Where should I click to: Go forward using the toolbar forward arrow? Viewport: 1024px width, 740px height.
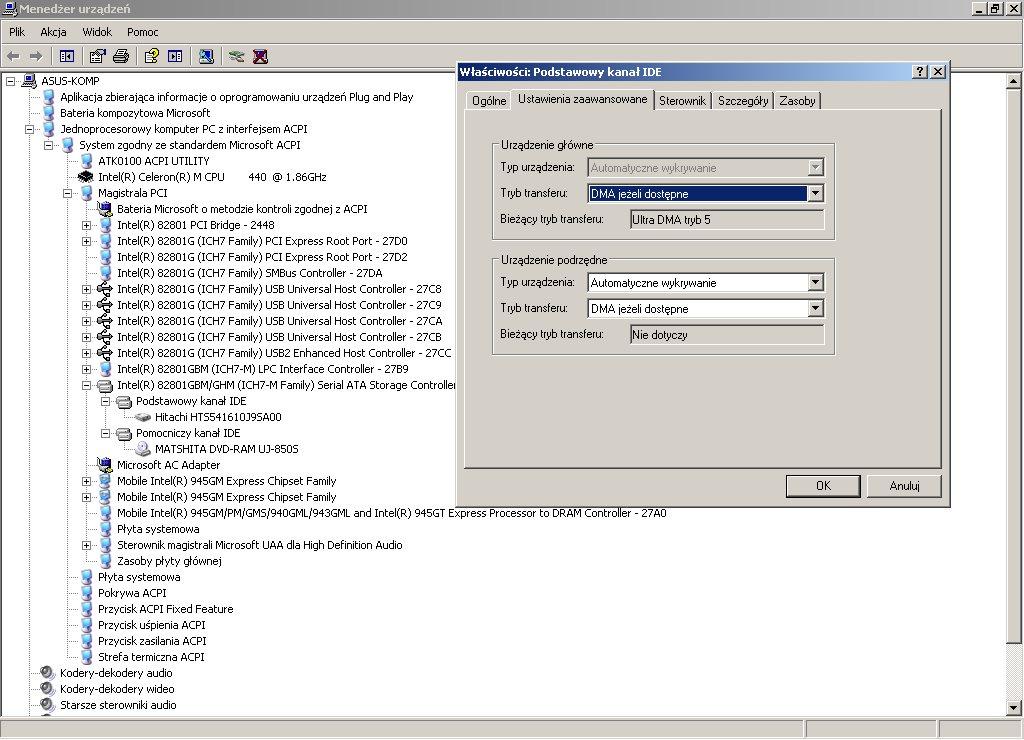37,57
